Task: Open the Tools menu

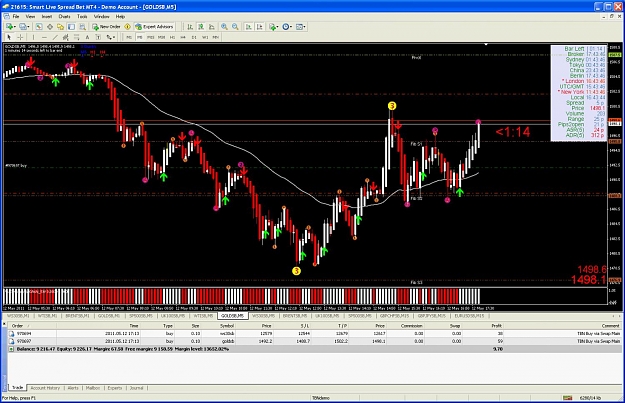Action: click(82, 16)
